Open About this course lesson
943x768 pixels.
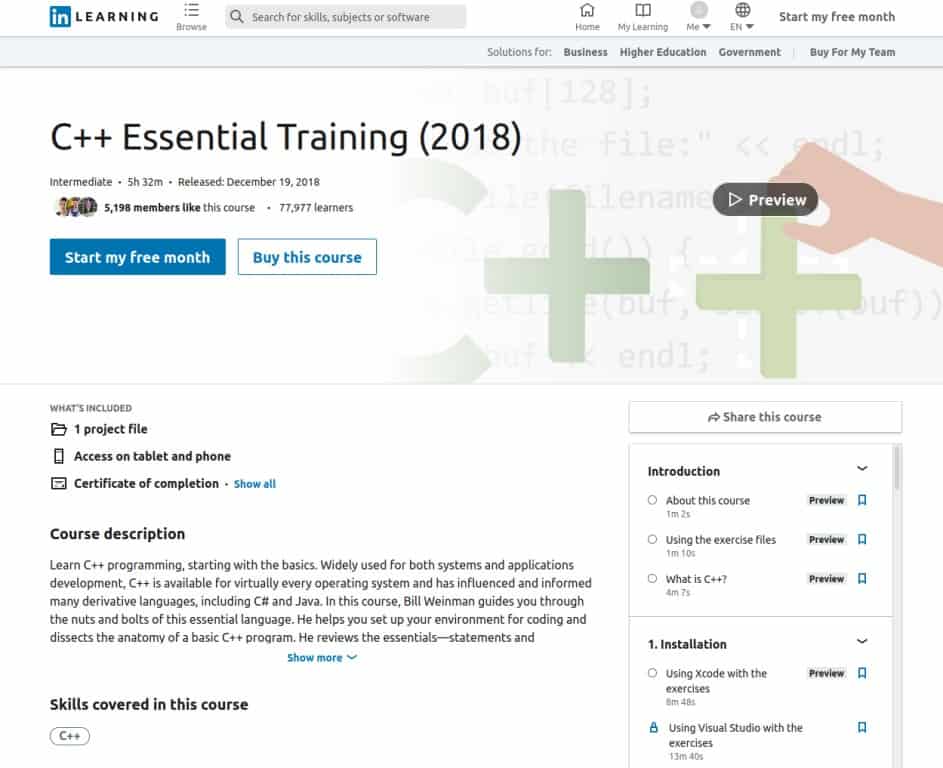click(x=707, y=500)
